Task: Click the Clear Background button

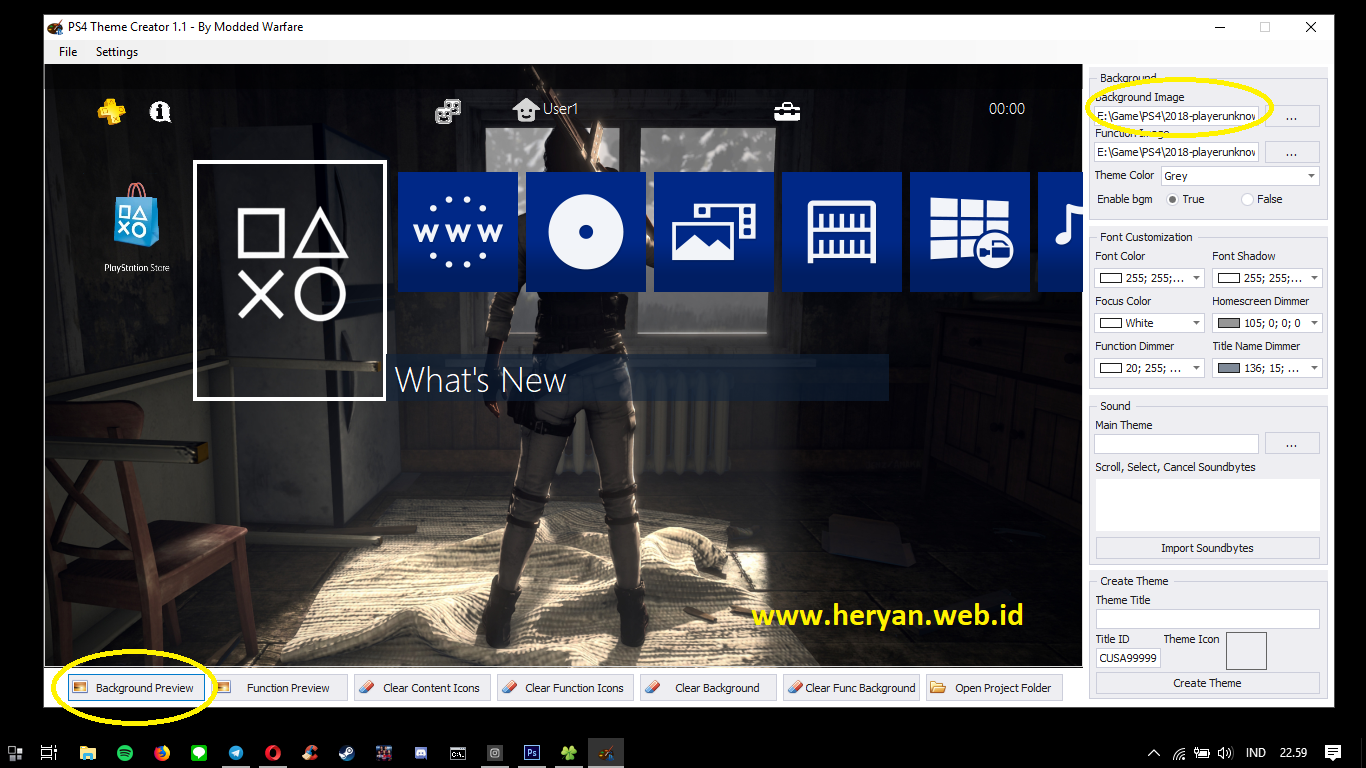Action: [708, 688]
